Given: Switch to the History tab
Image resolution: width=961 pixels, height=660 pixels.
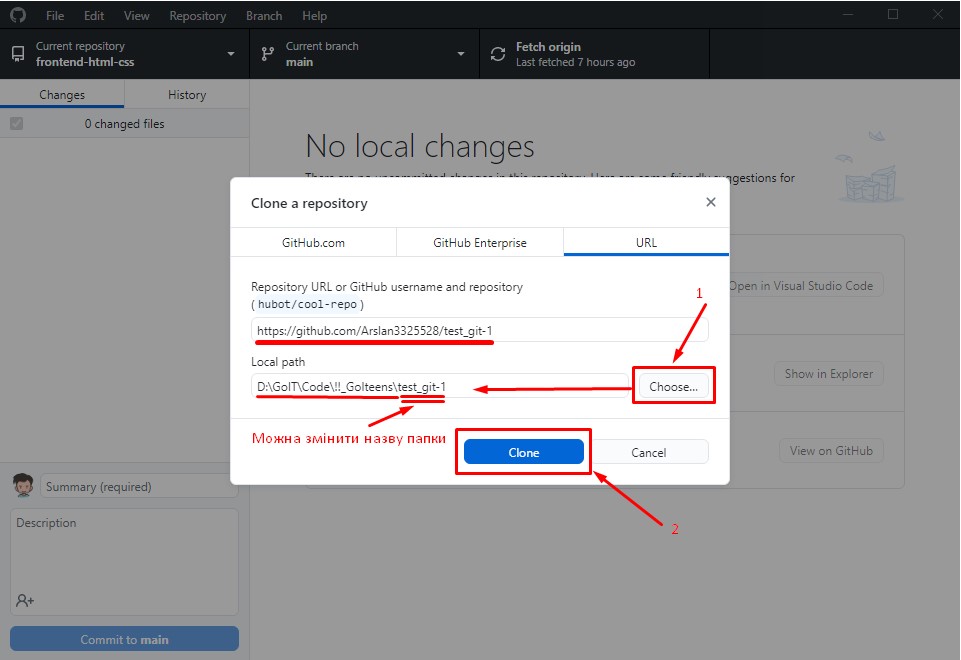Looking at the screenshot, I should point(187,94).
